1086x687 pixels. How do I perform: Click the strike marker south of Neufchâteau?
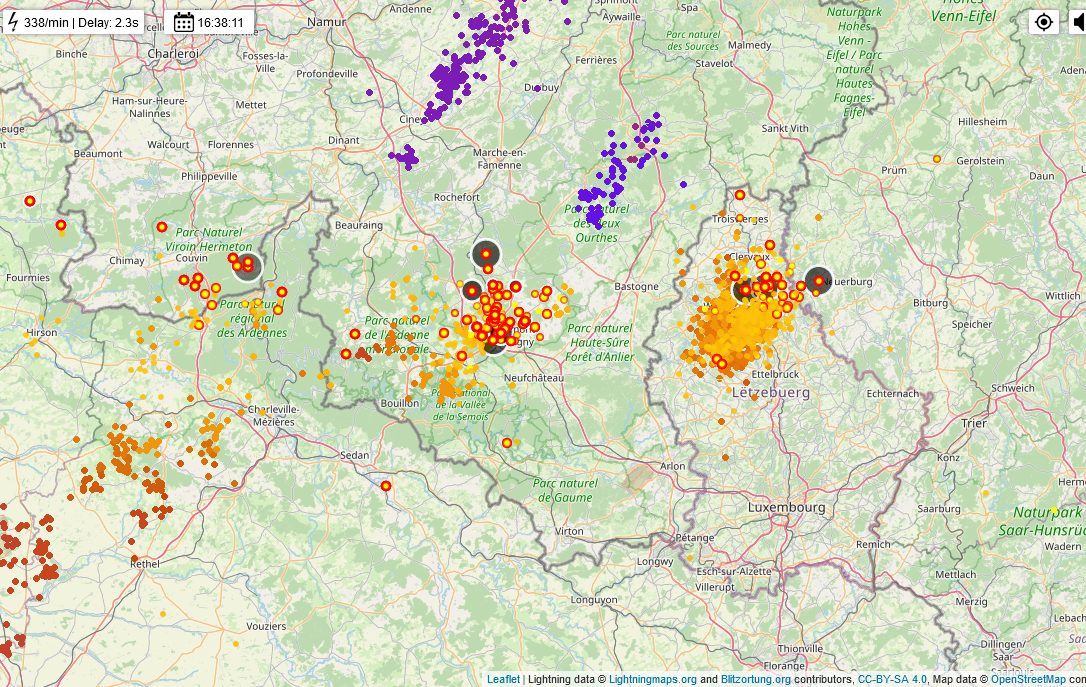tap(507, 443)
